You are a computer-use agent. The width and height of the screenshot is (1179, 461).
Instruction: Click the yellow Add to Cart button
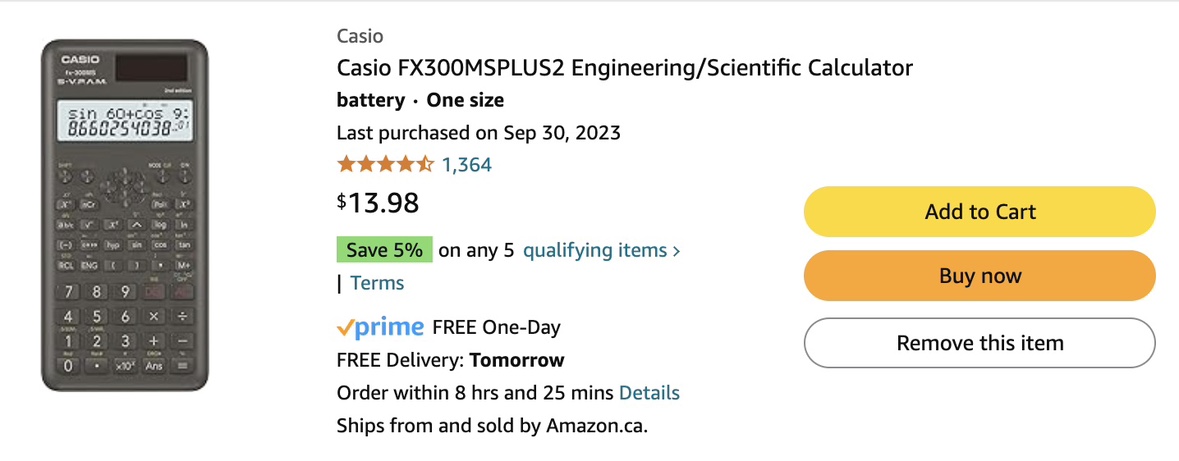[979, 212]
